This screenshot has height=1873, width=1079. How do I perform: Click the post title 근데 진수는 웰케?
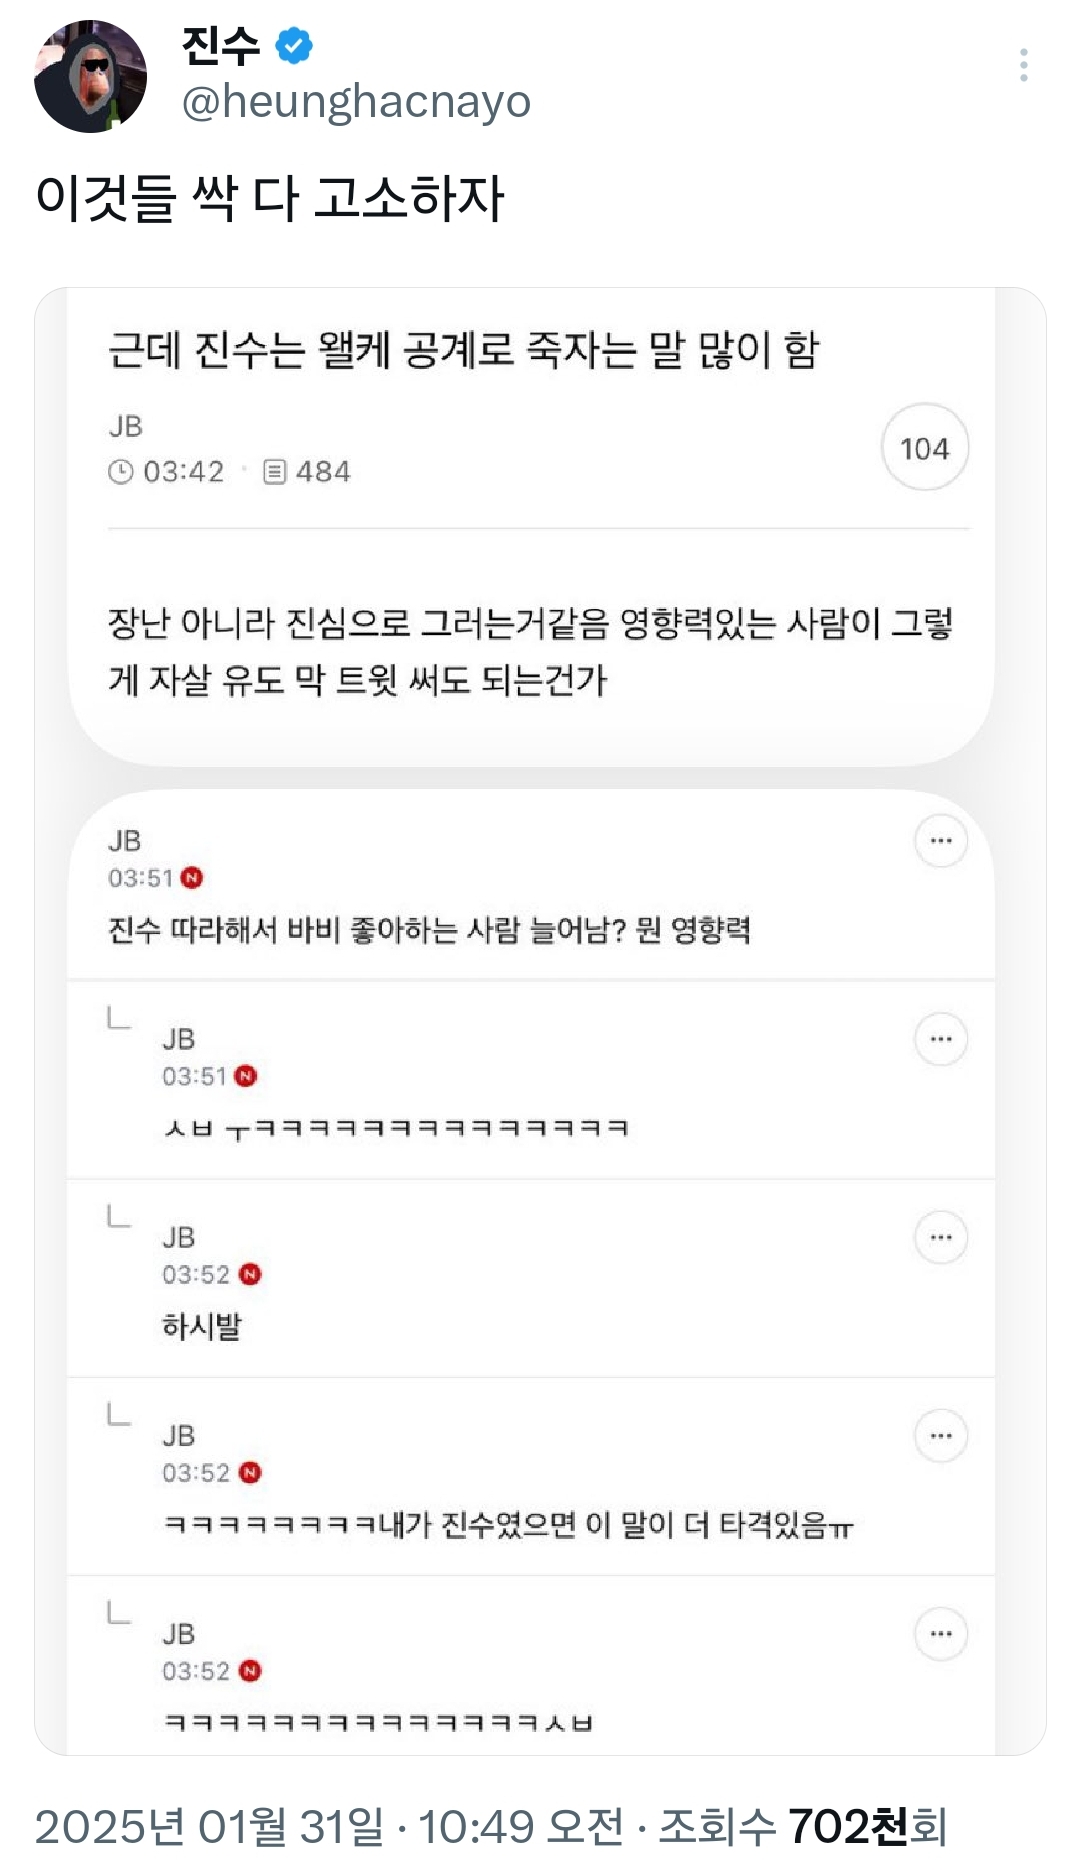click(463, 350)
